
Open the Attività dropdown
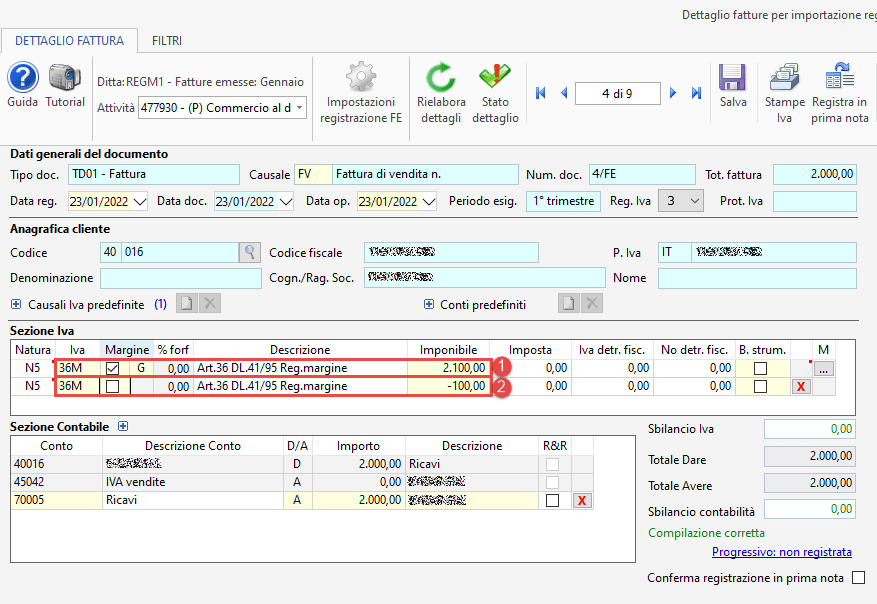click(x=300, y=107)
